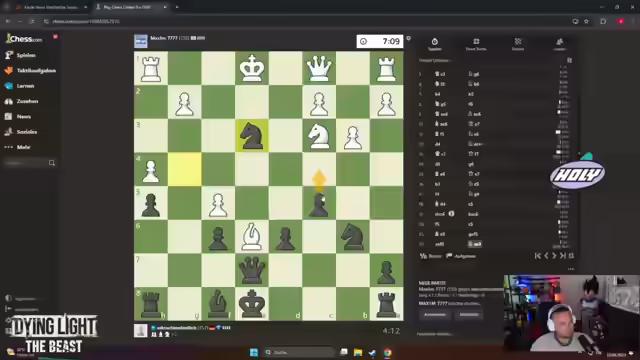Select the black queen on e7
This screenshot has height=360, width=640.
click(252, 270)
